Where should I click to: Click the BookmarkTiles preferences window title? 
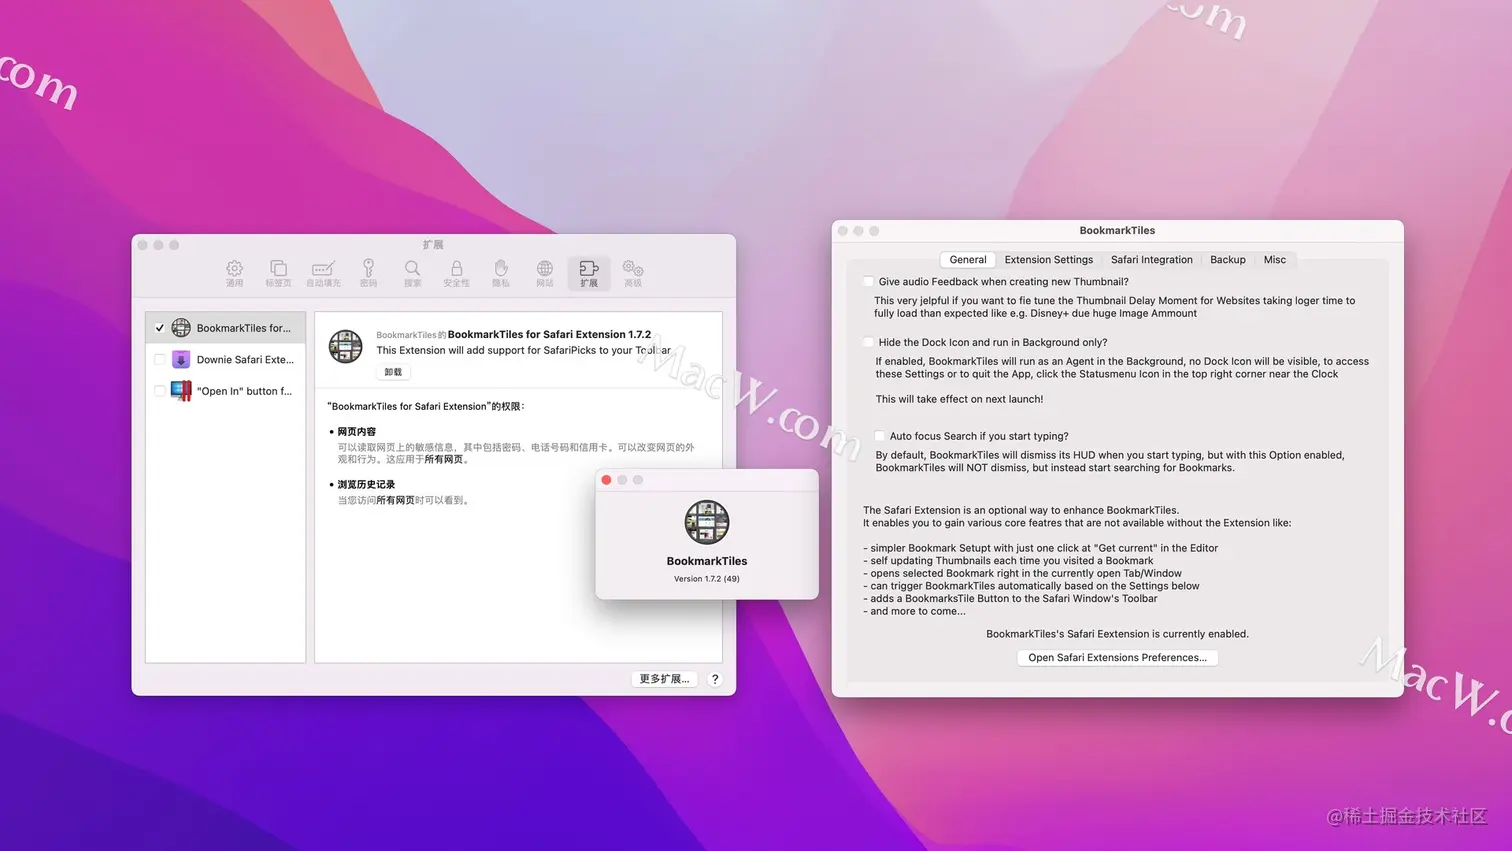pos(1117,230)
